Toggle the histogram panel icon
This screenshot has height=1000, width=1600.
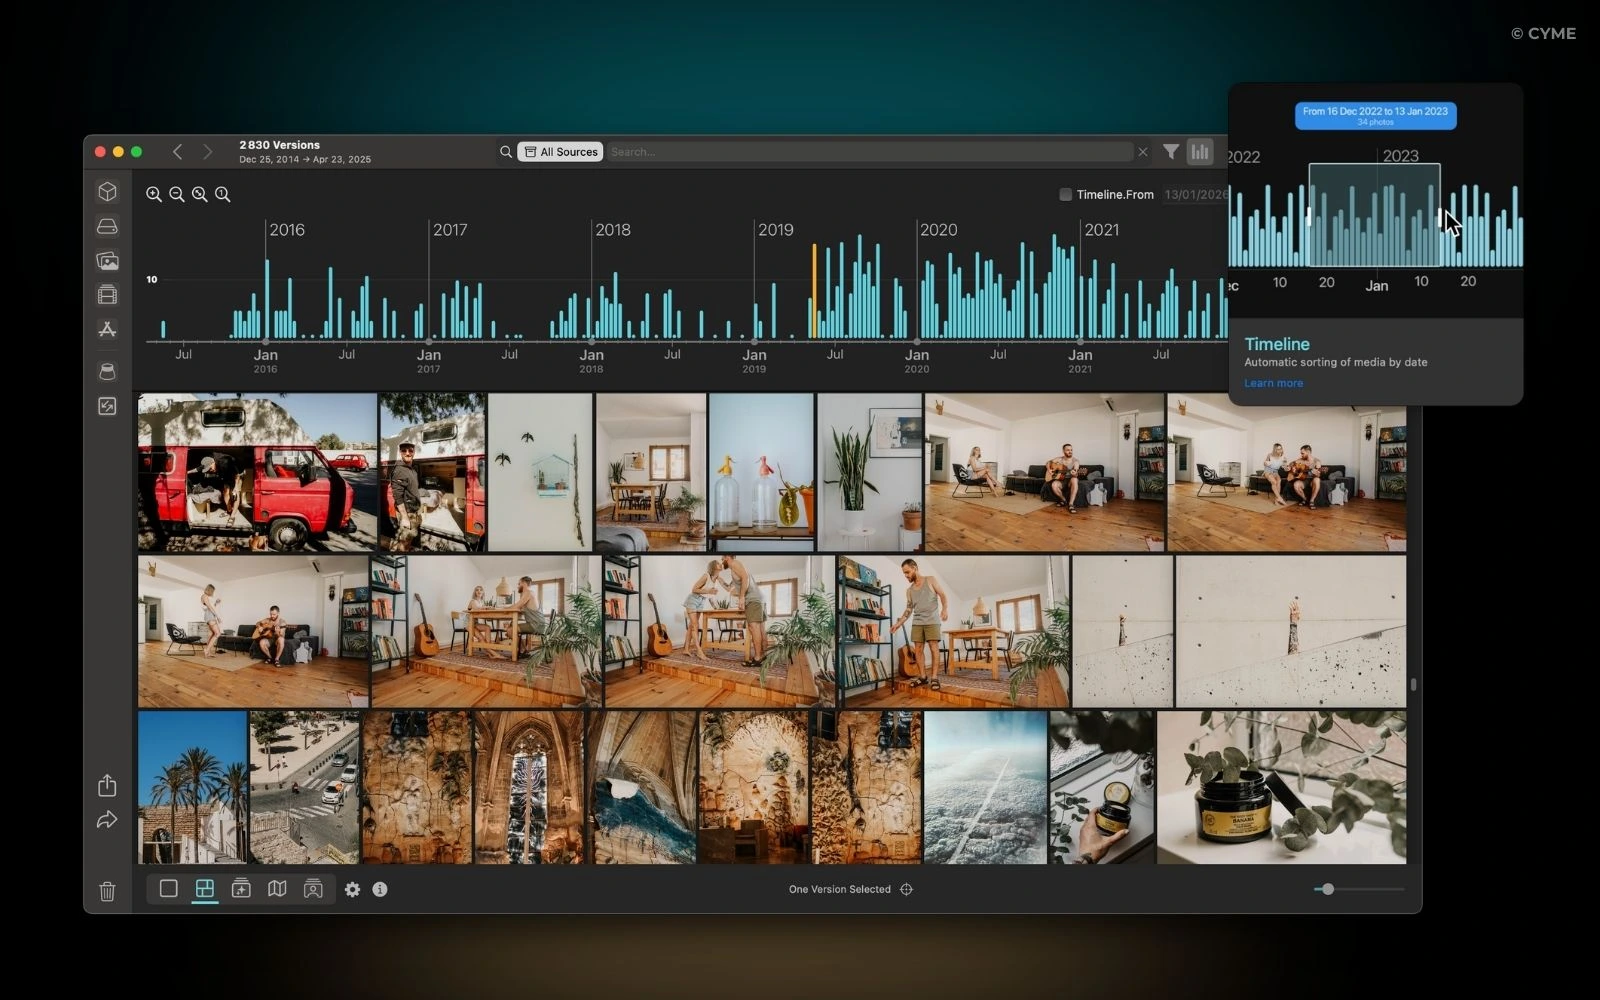click(1199, 151)
